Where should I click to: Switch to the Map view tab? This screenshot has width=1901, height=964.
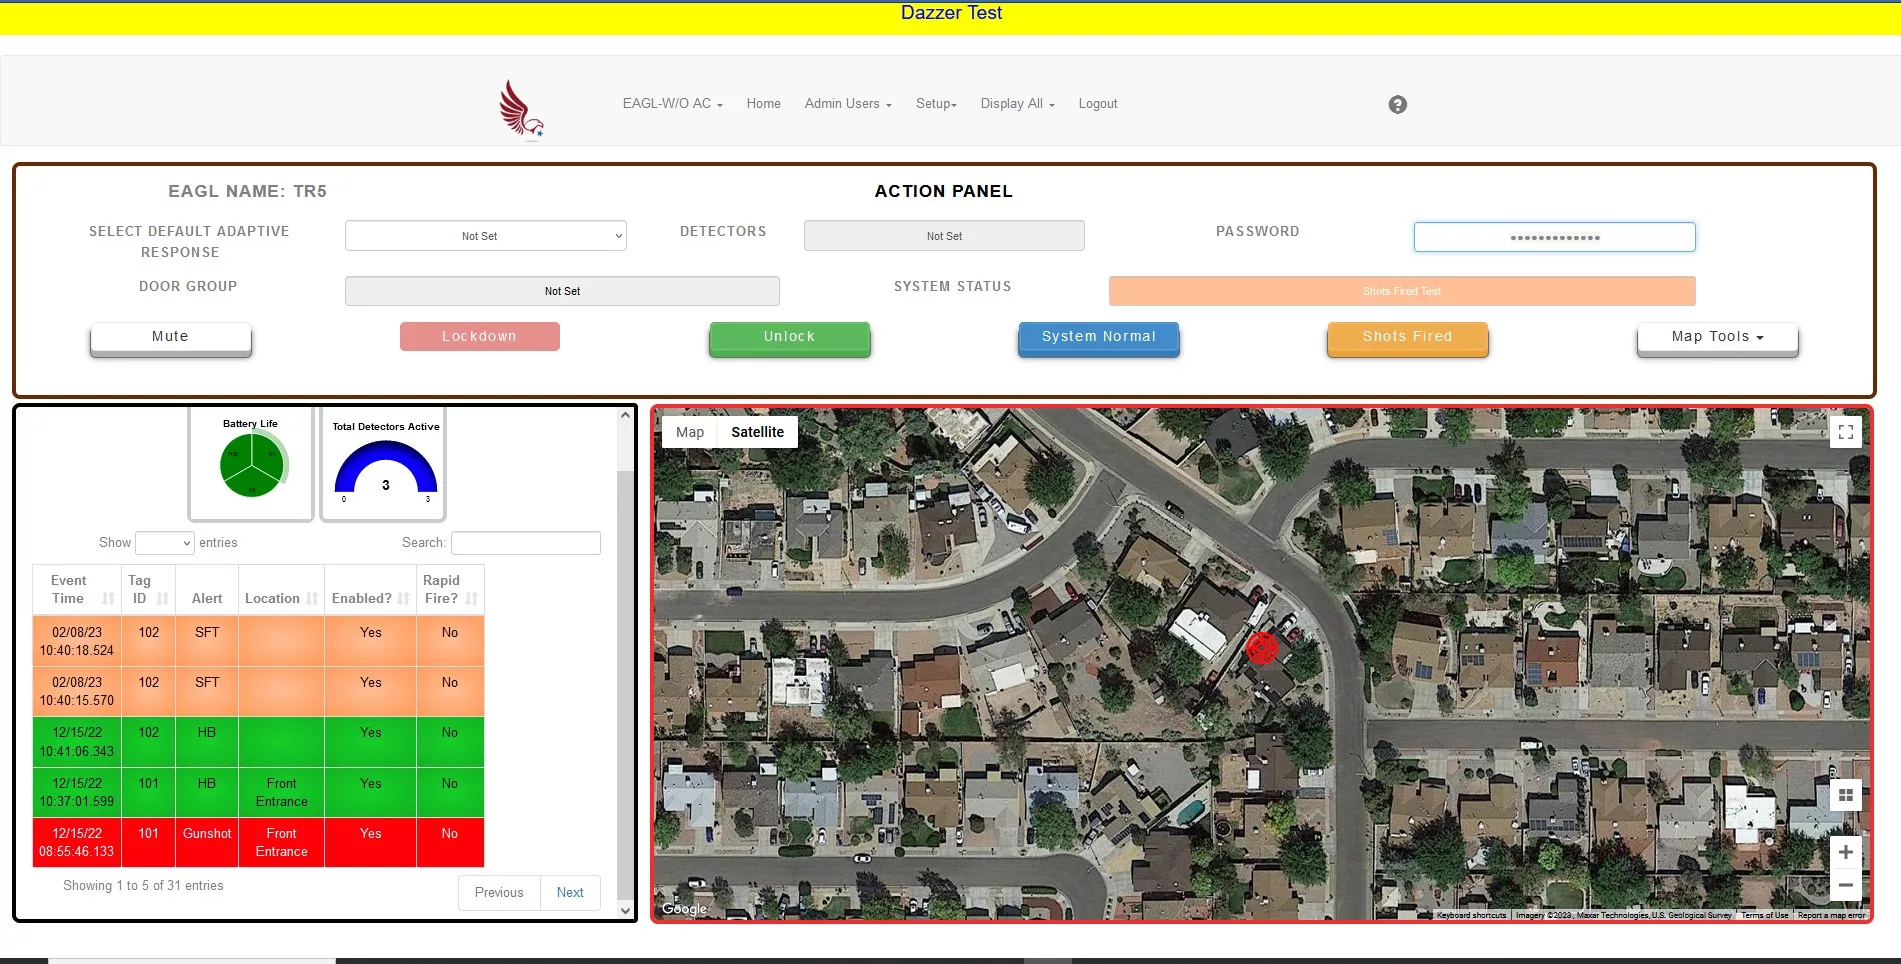pyautogui.click(x=690, y=432)
